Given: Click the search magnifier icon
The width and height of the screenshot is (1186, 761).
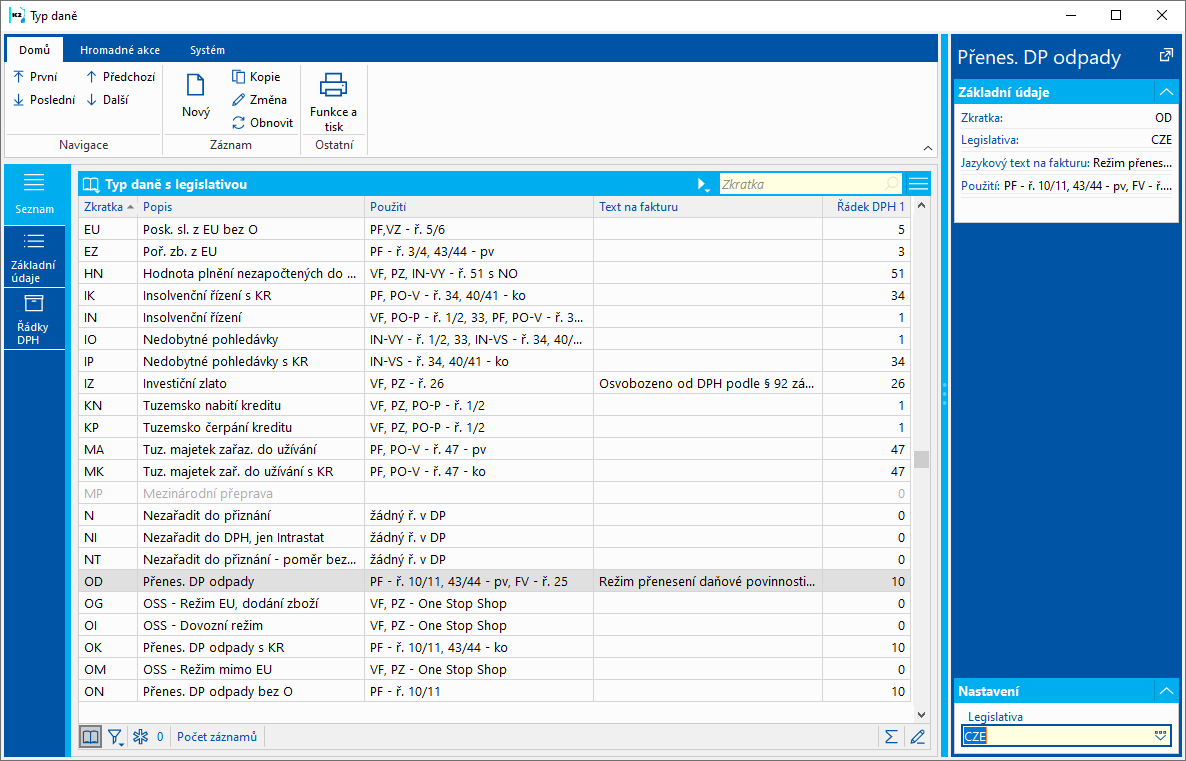Looking at the screenshot, I should [x=892, y=184].
